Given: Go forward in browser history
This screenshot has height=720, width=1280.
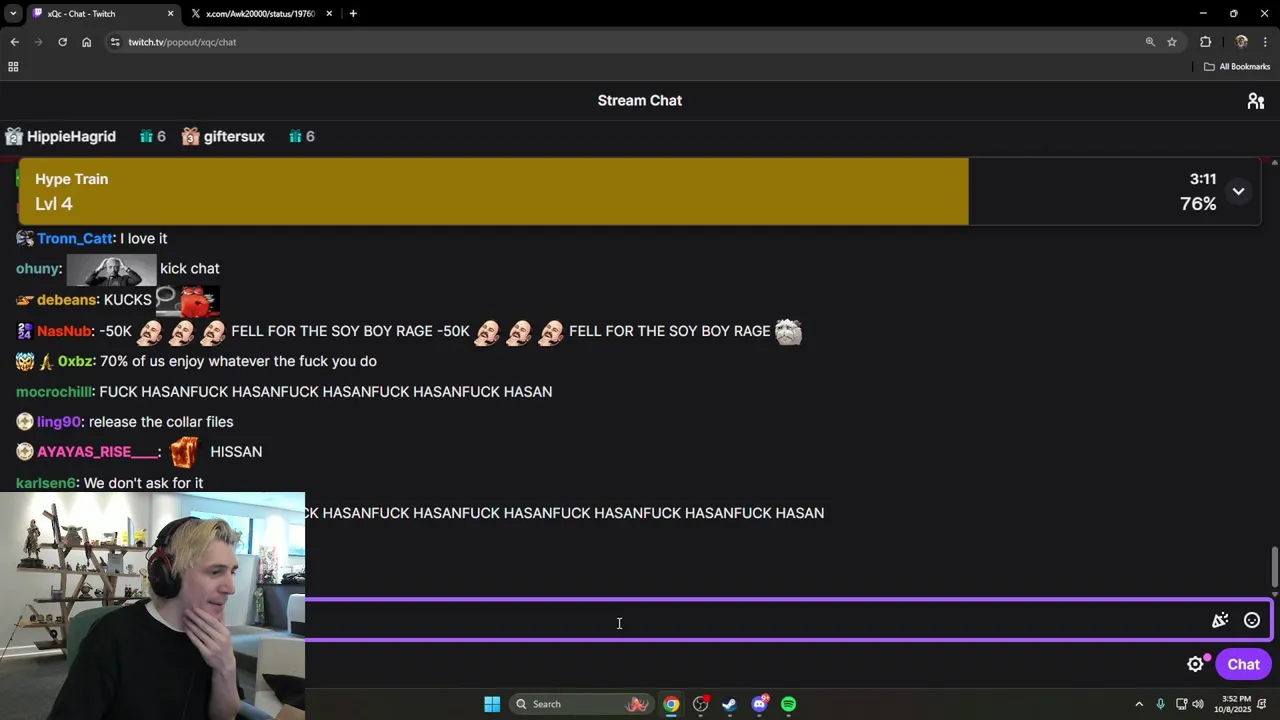Looking at the screenshot, I should coord(38,42).
